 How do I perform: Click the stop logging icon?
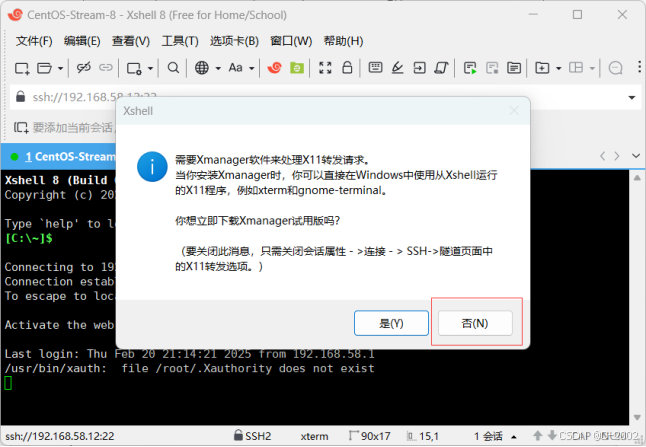(492, 68)
